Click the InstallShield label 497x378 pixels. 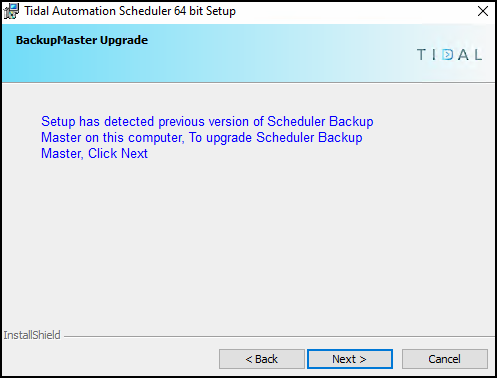tap(32, 335)
